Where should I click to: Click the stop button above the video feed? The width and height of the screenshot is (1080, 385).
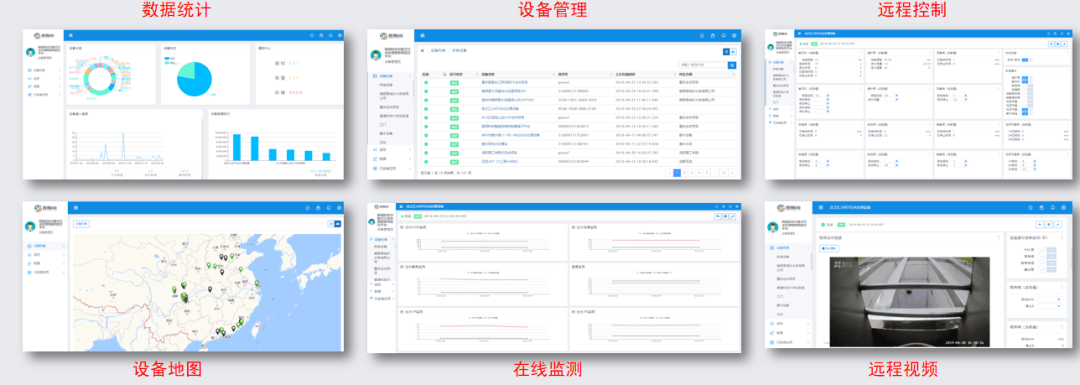point(829,249)
